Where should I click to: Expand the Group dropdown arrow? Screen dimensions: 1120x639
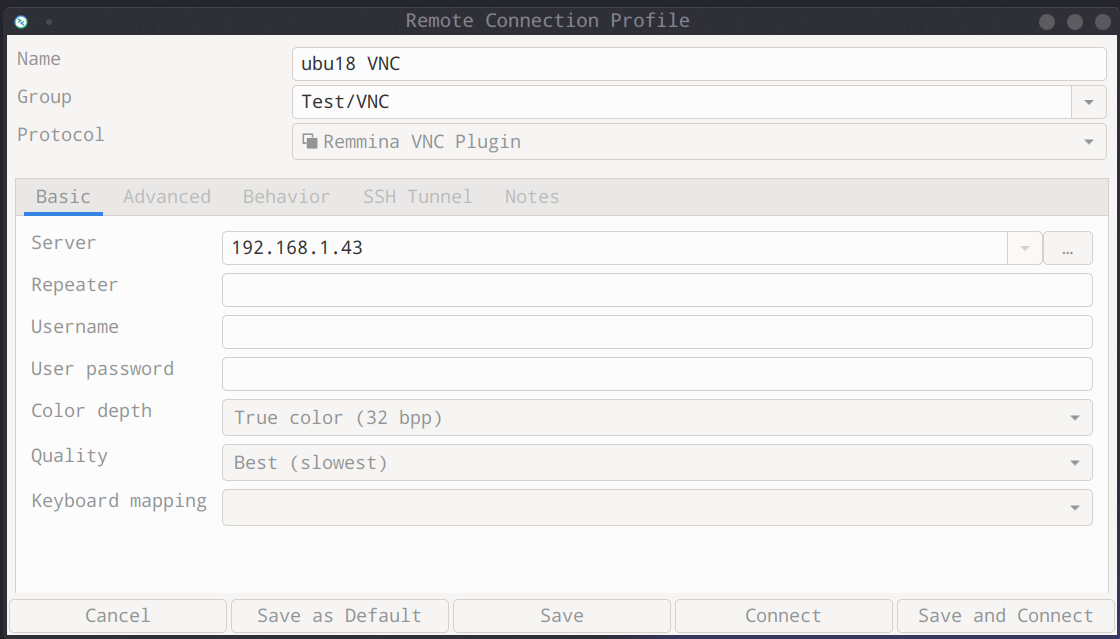click(1088, 102)
